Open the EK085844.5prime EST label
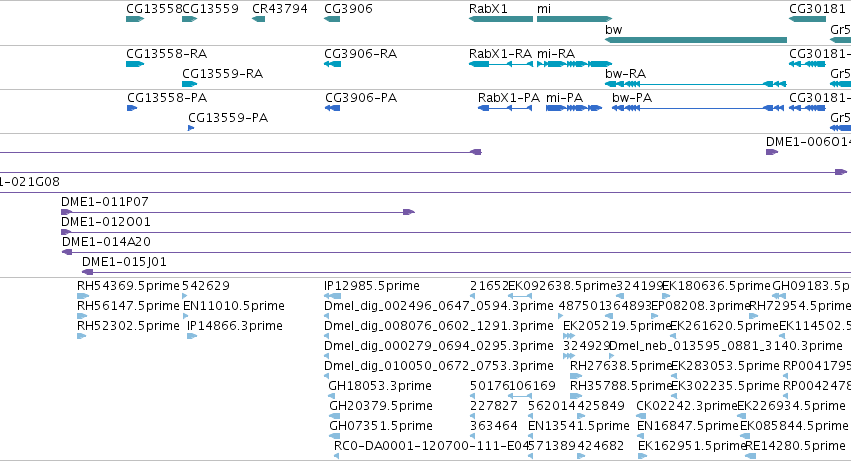Screen dimensions: 851x461 794,427
